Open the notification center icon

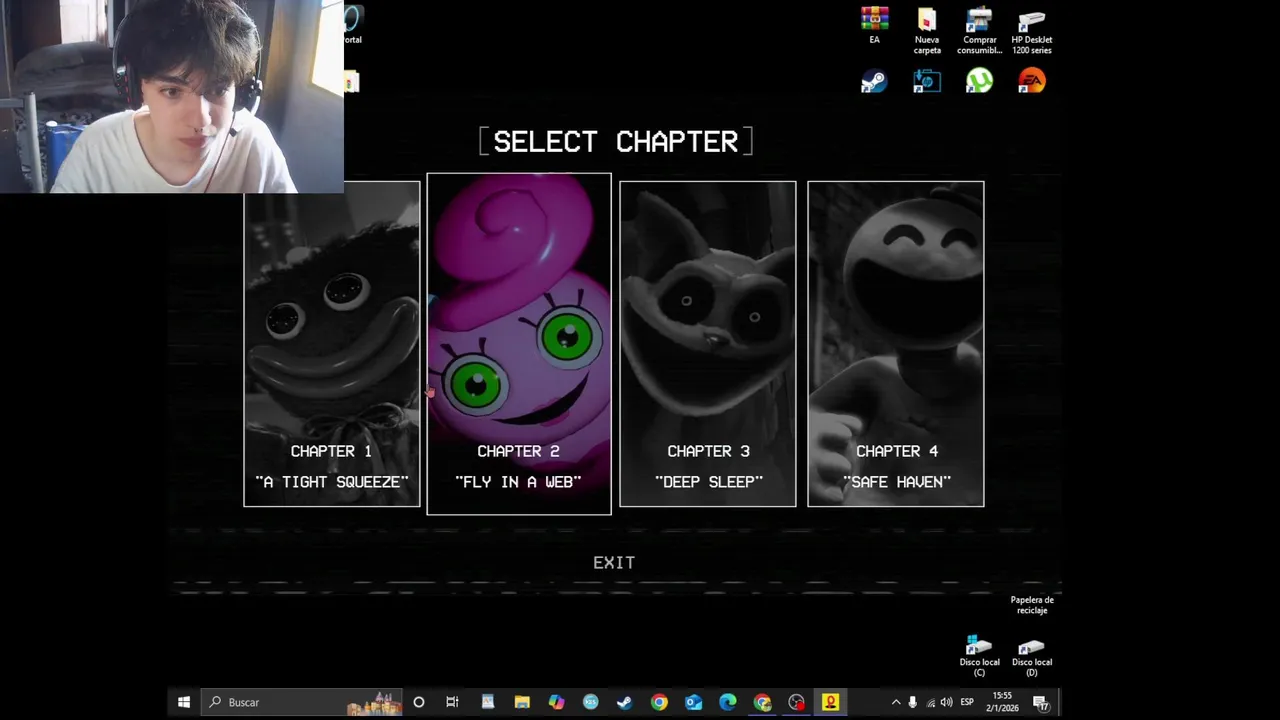(x=1040, y=702)
